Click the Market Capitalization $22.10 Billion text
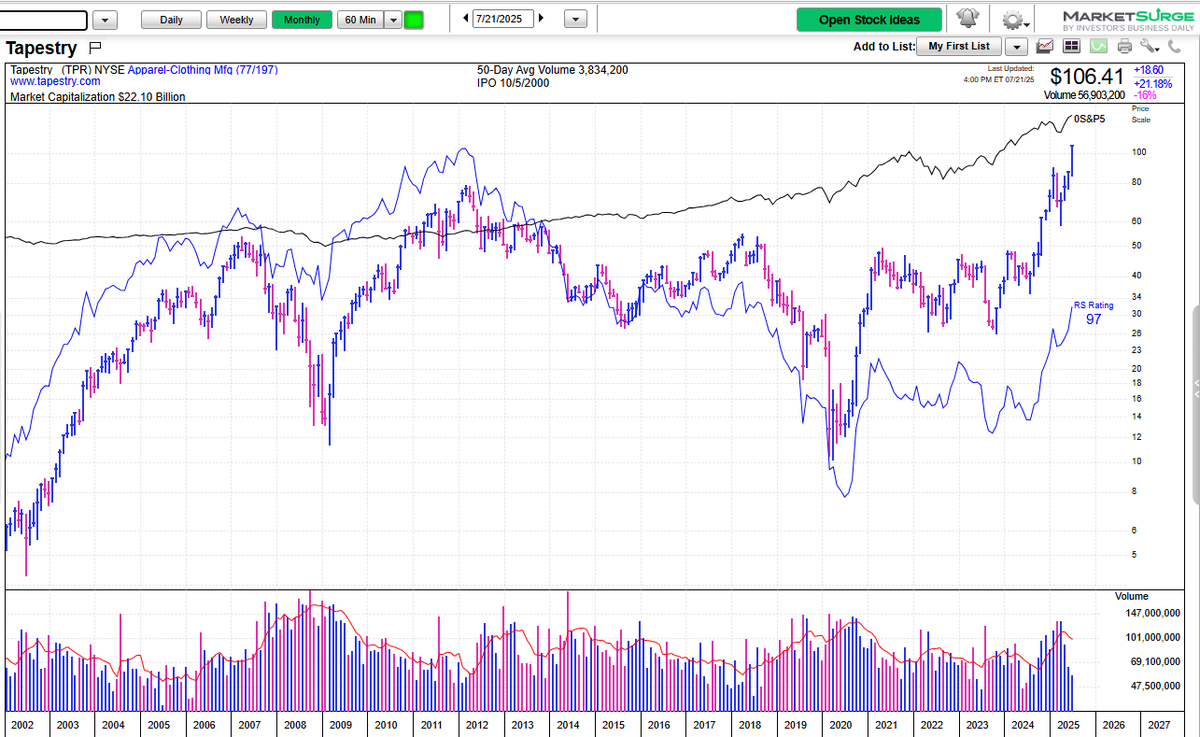 point(98,98)
